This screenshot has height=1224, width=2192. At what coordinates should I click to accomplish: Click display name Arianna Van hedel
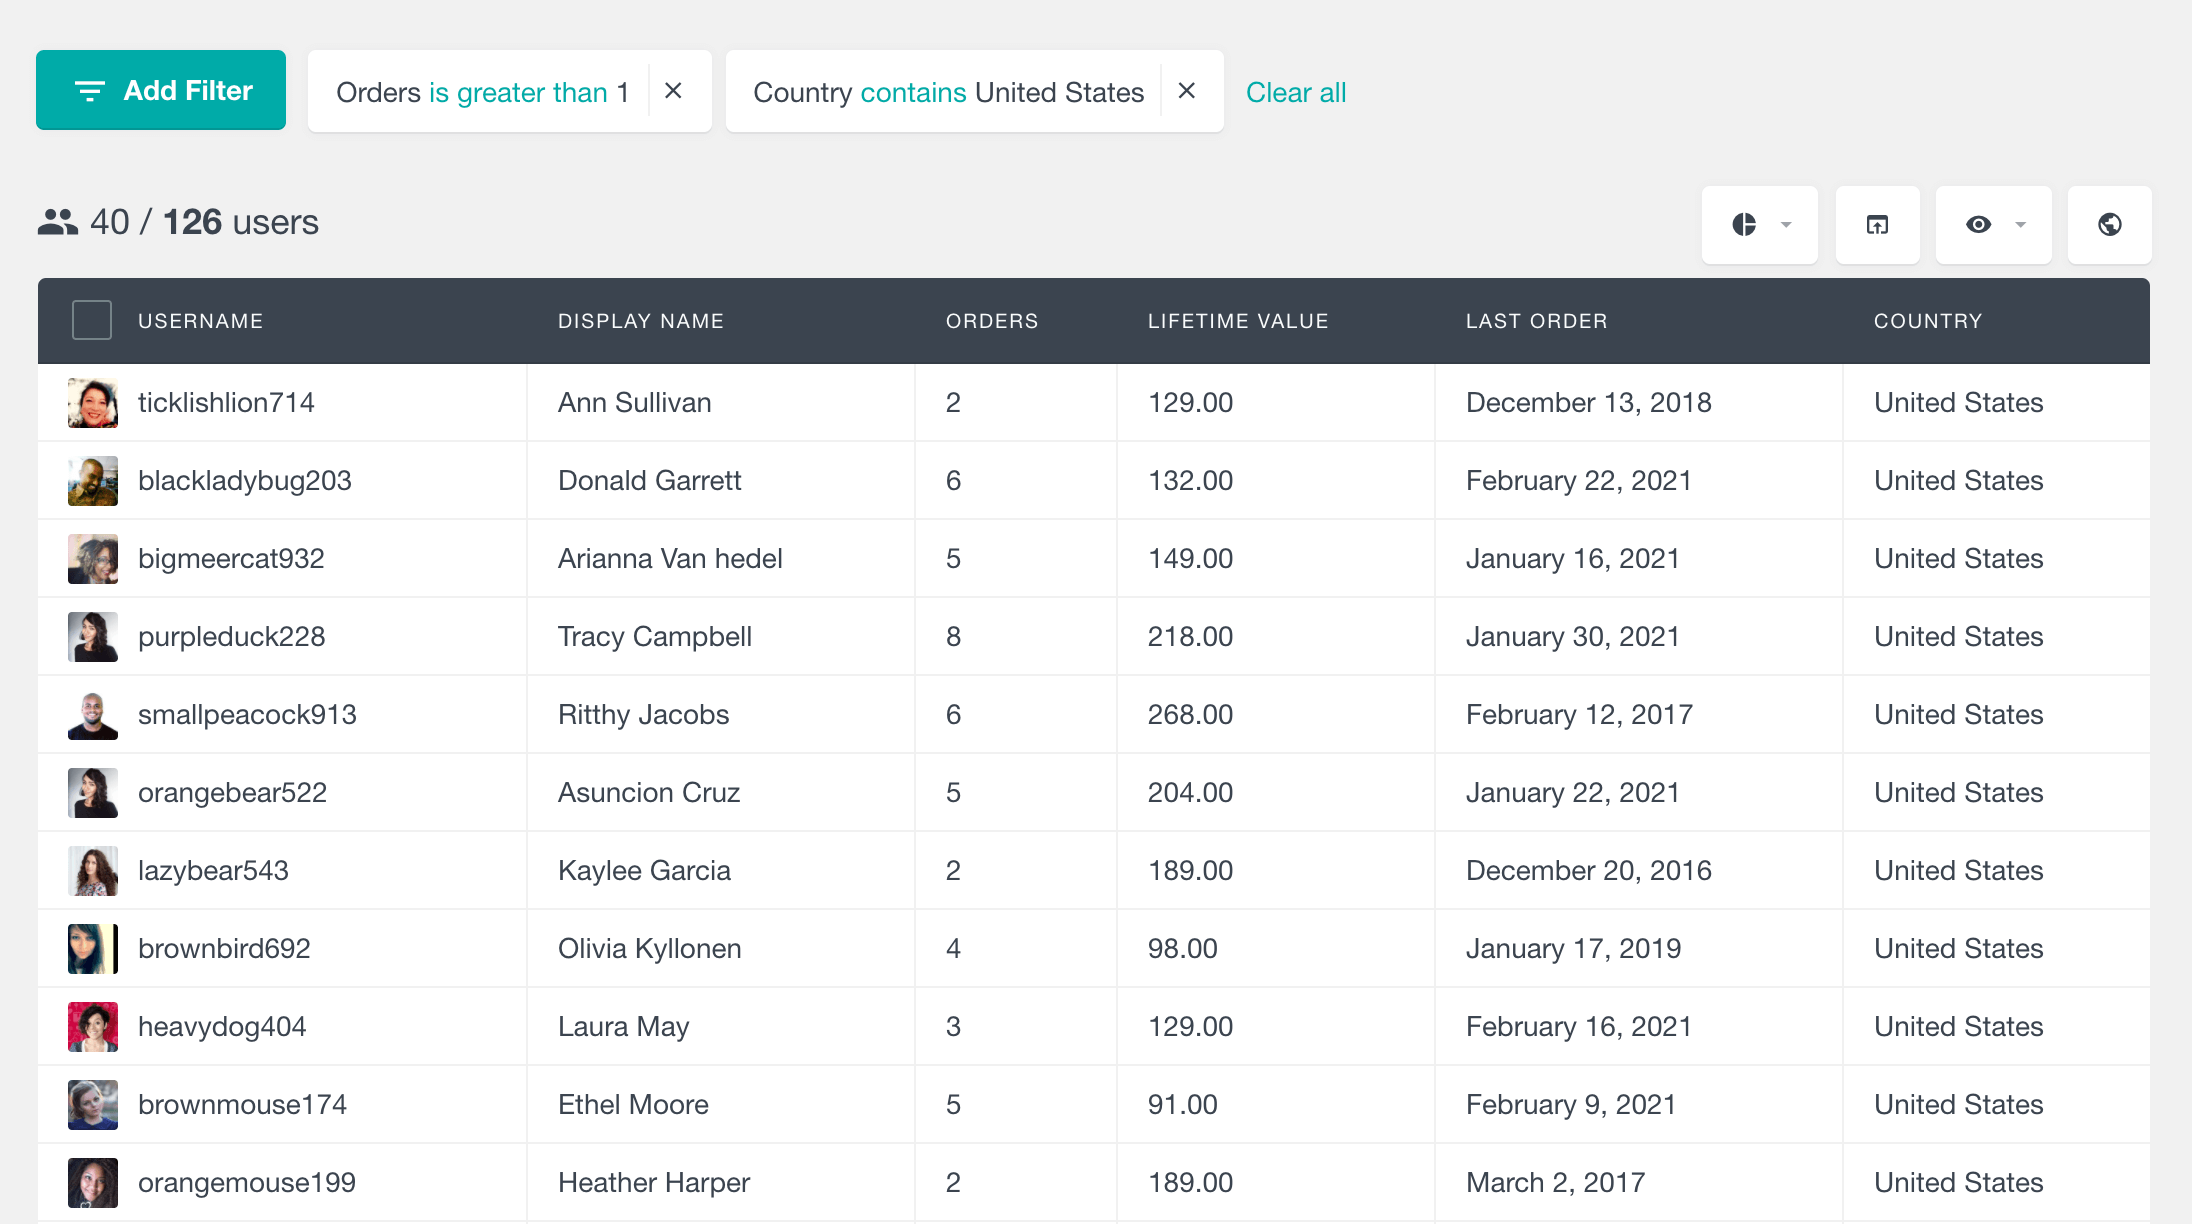(x=670, y=558)
